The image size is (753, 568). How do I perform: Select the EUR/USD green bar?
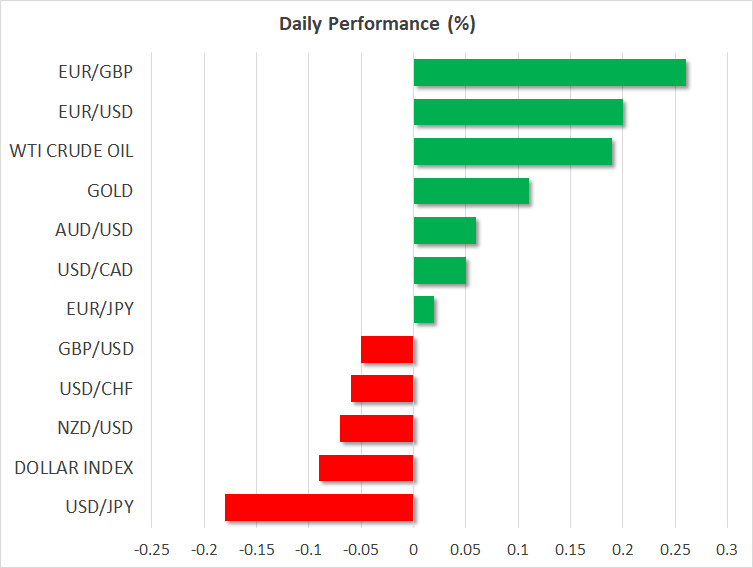pyautogui.click(x=518, y=112)
